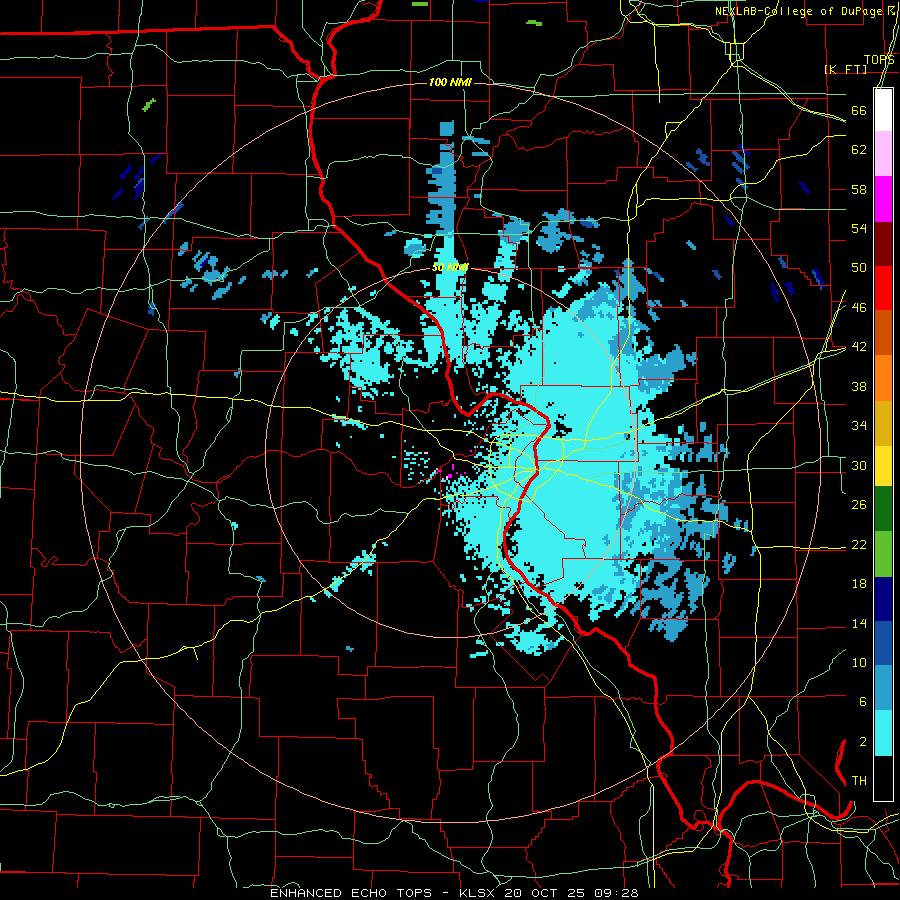Image resolution: width=900 pixels, height=900 pixels.
Task: Select the 58 scale label
Action: 859,189
